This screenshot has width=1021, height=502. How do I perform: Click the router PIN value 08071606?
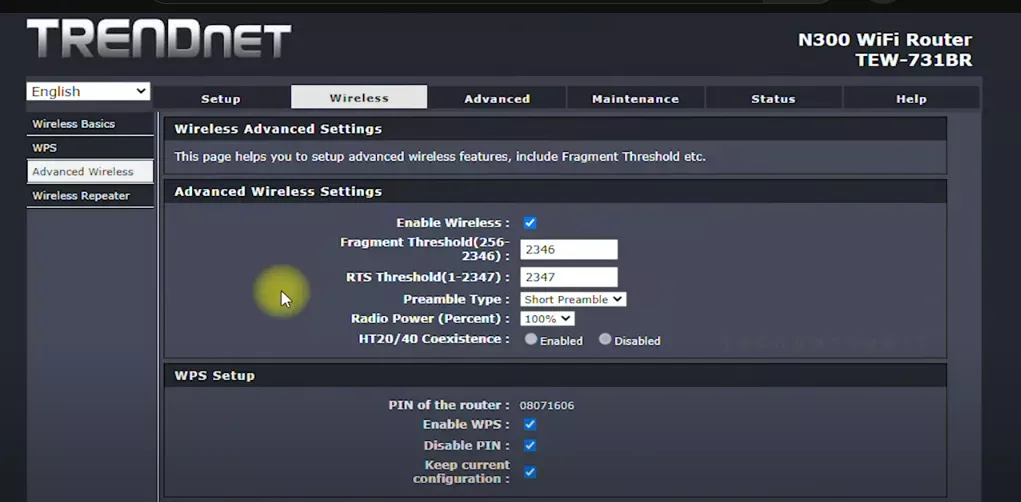tap(547, 406)
